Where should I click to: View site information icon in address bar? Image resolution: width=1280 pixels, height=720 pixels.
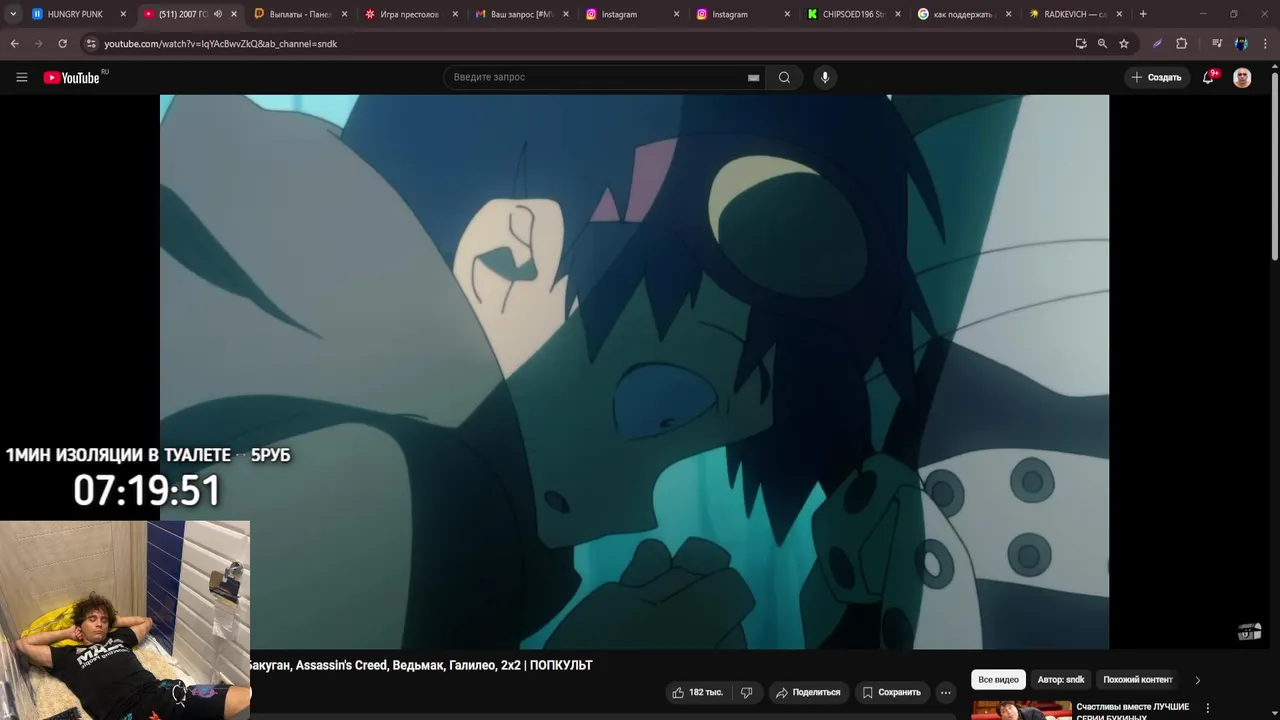pyautogui.click(x=91, y=44)
